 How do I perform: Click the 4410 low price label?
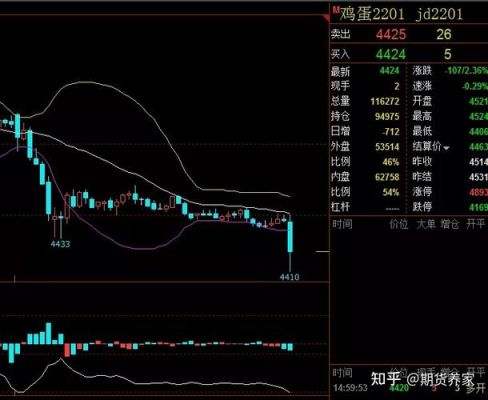(289, 277)
